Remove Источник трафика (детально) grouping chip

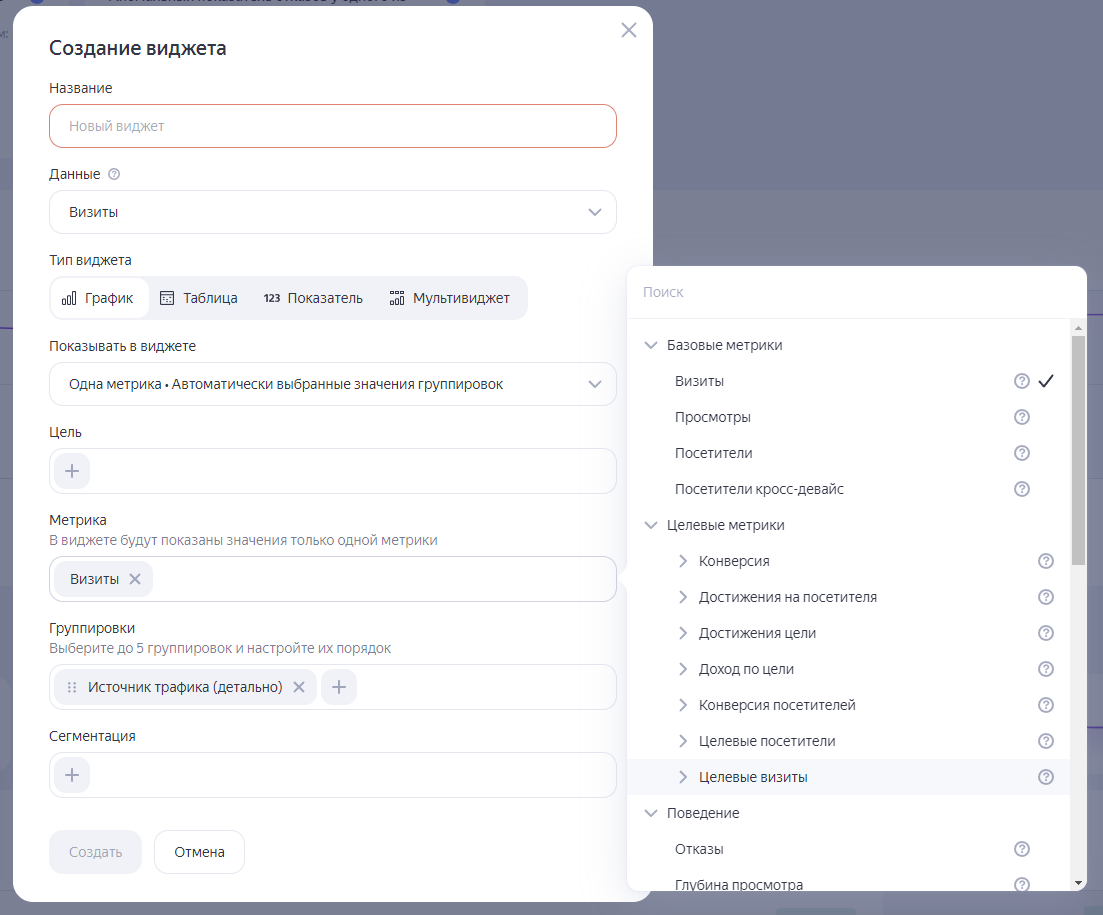tap(298, 687)
